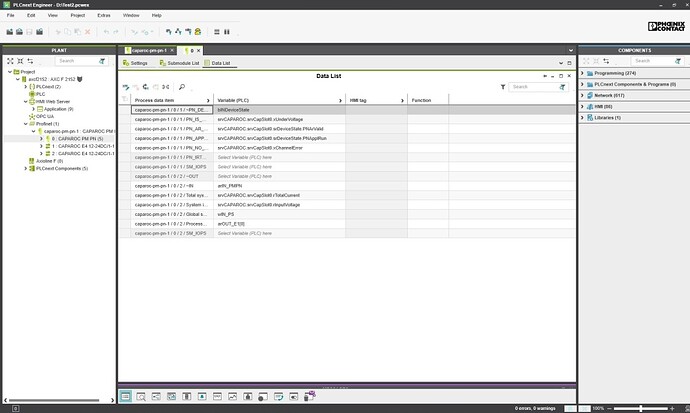Click the chart icon in bottom toolbar
The image size is (690, 413).
[x=232, y=396]
